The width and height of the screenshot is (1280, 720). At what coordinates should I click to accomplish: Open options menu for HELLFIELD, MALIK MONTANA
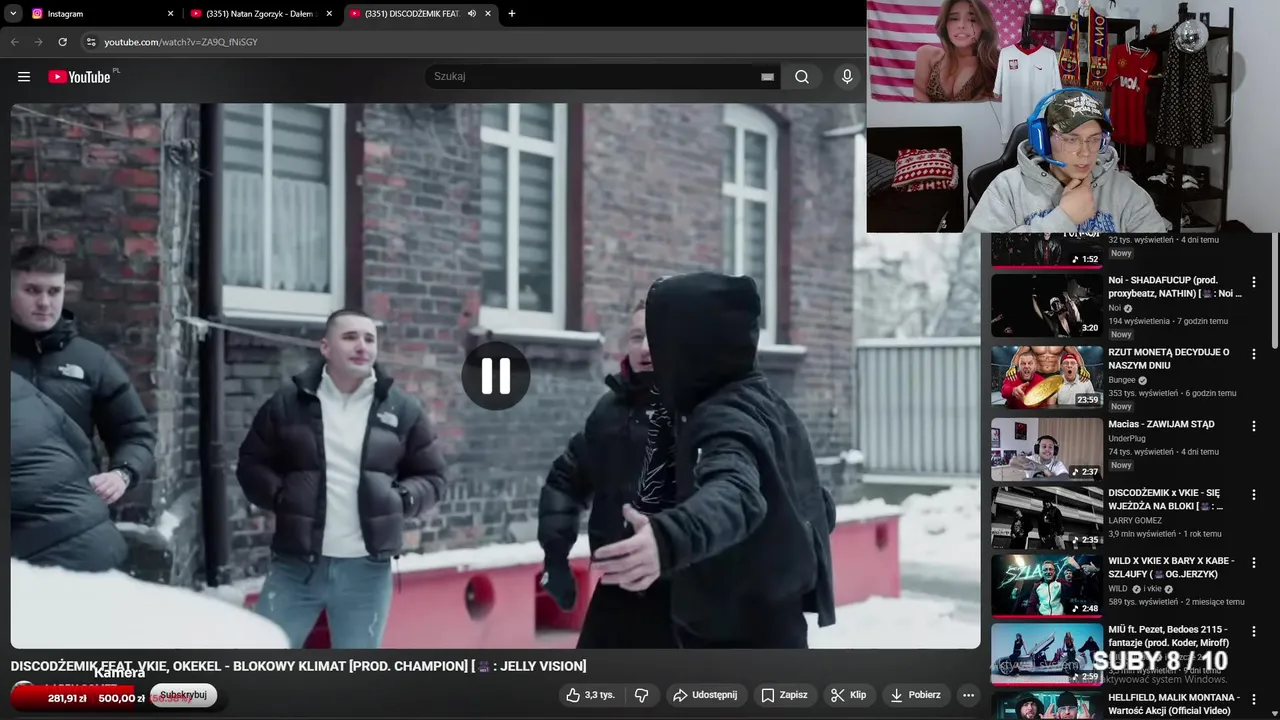pyautogui.click(x=1253, y=699)
